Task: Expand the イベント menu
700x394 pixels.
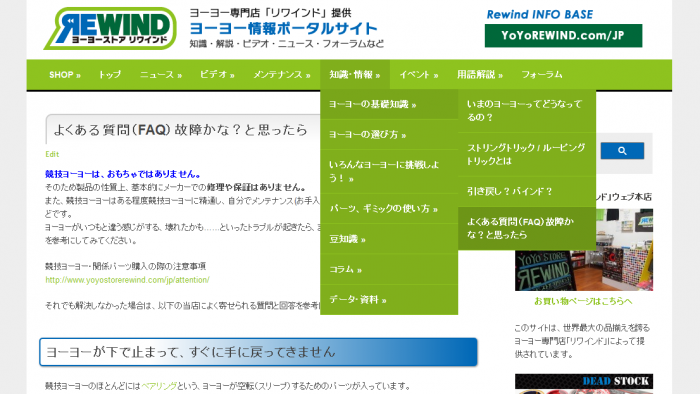Action: (x=419, y=75)
